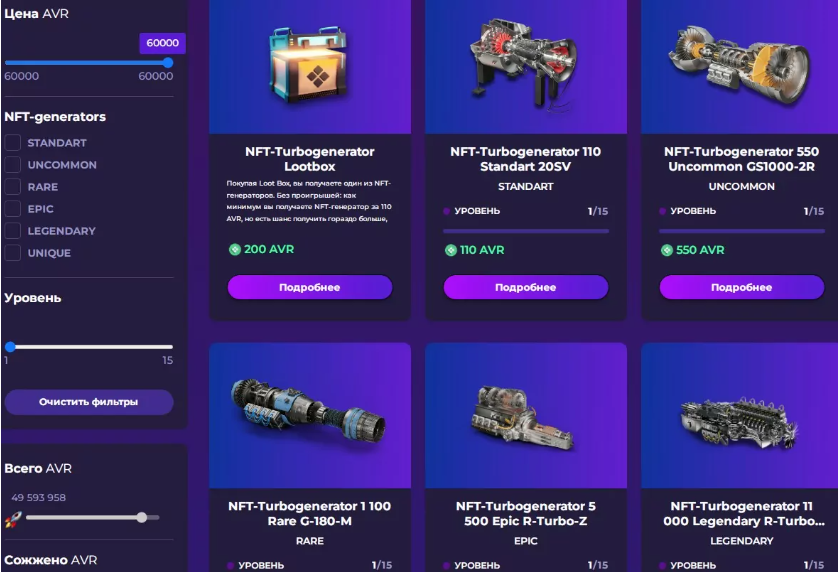838x572 pixels.
Task: Check the UNCOMMON filter checkbox
Action: coord(13,165)
